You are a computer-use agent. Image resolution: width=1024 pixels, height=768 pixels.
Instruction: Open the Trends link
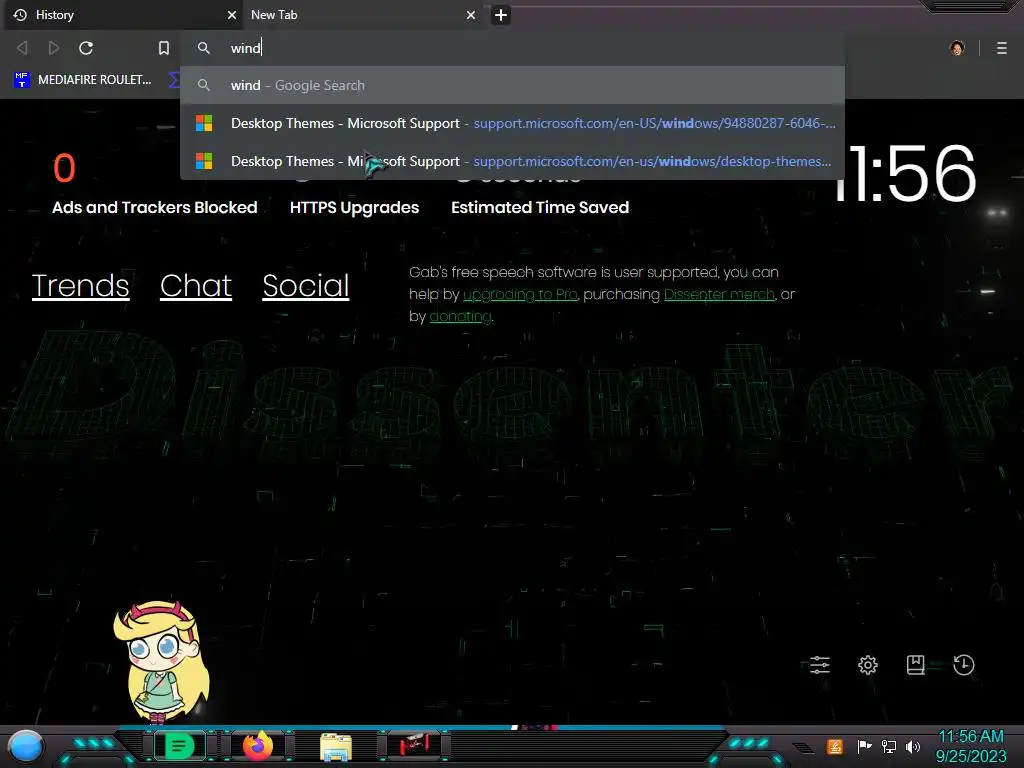[x=80, y=285]
